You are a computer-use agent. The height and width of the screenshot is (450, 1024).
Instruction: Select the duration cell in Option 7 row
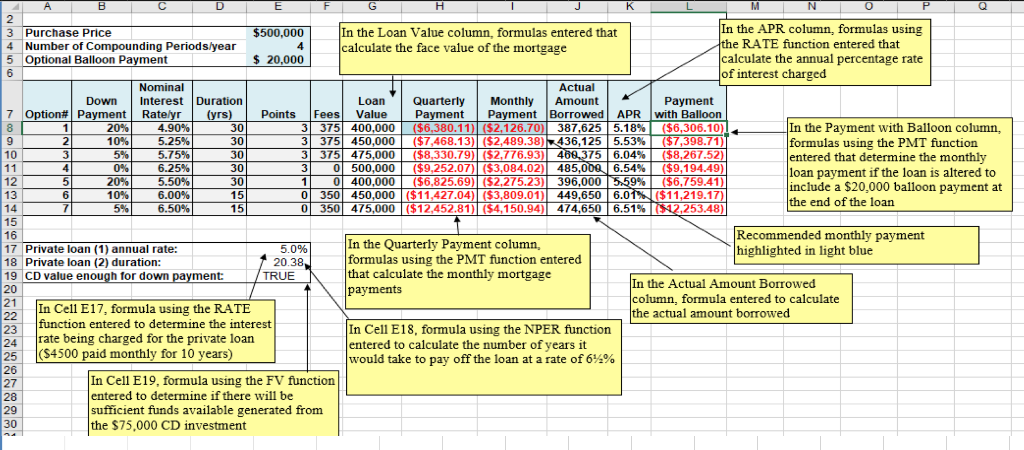coord(220,209)
